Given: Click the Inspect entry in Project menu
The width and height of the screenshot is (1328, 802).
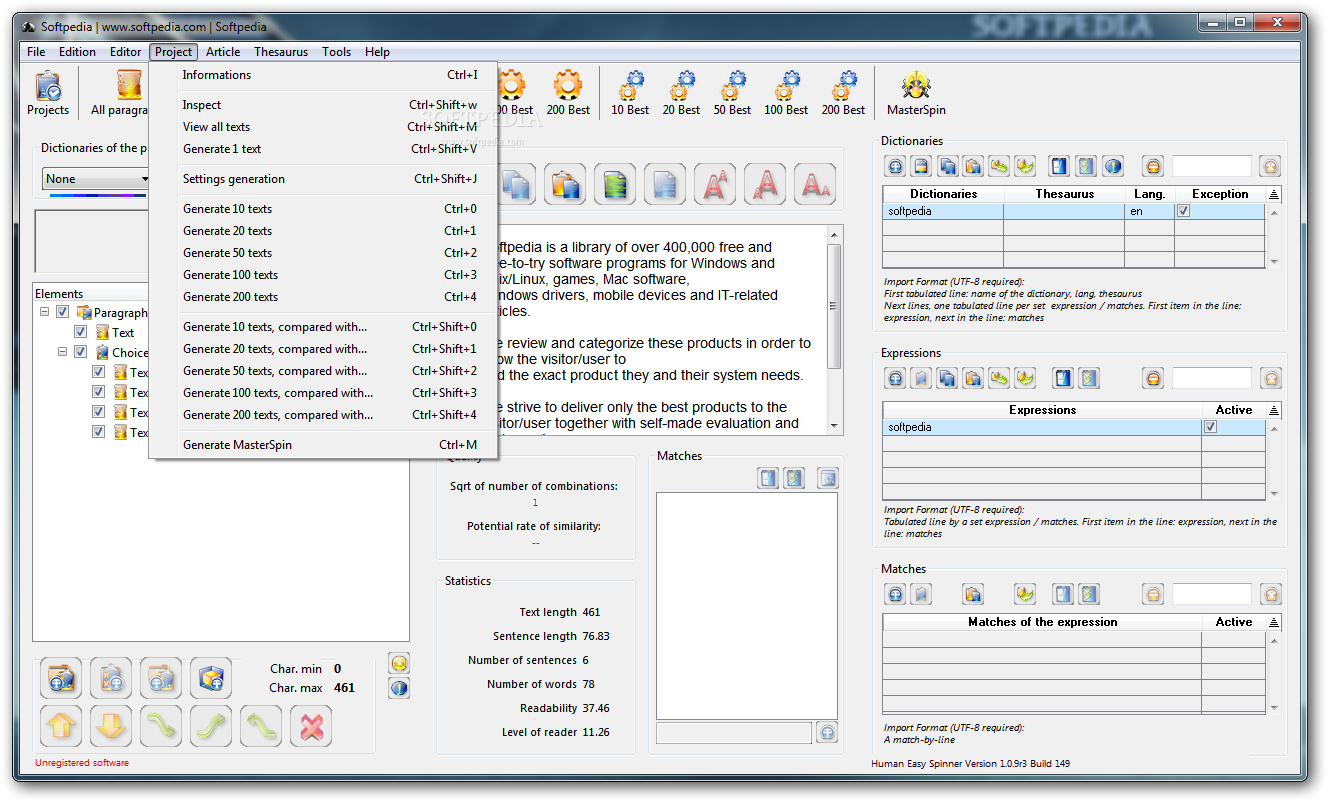Looking at the screenshot, I should [325, 105].
